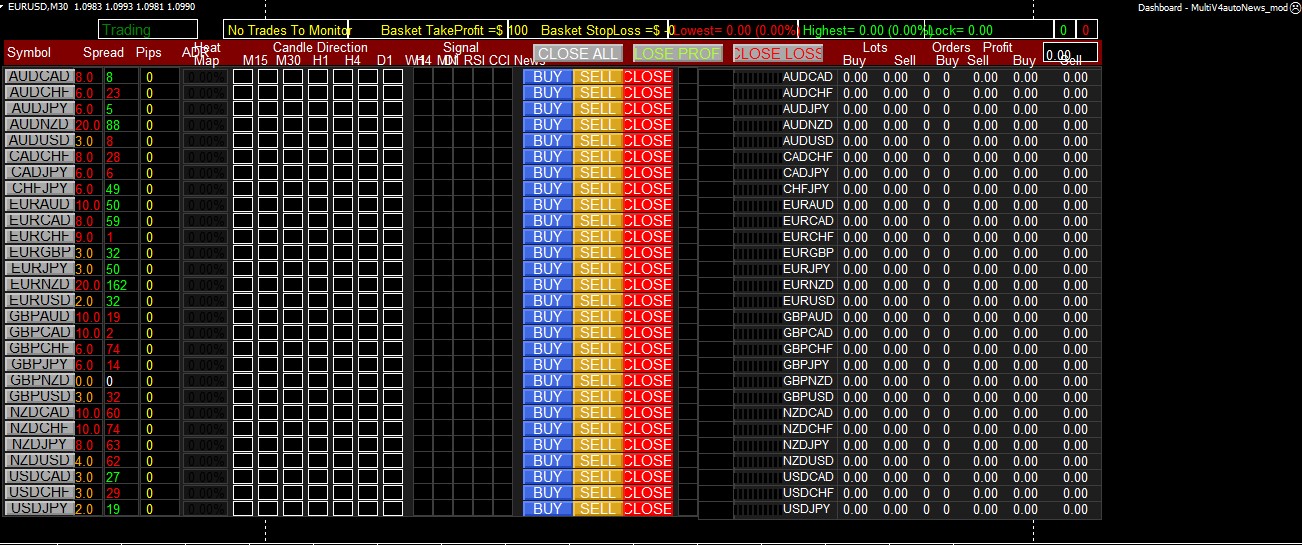Click CLOSE for CADJPY
Screen dimensions: 1302x545
pyautogui.click(x=648, y=172)
